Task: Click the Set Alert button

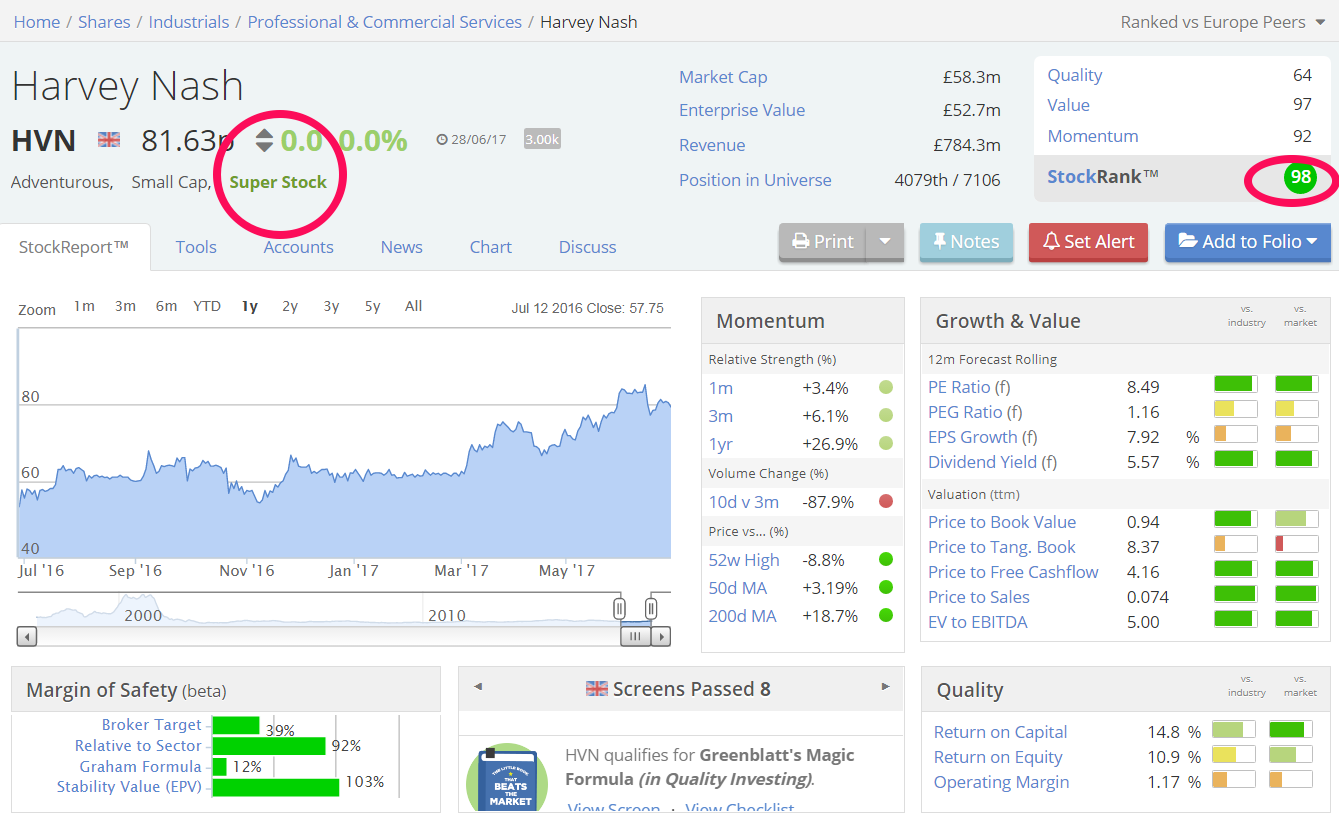Action: click(x=1088, y=241)
